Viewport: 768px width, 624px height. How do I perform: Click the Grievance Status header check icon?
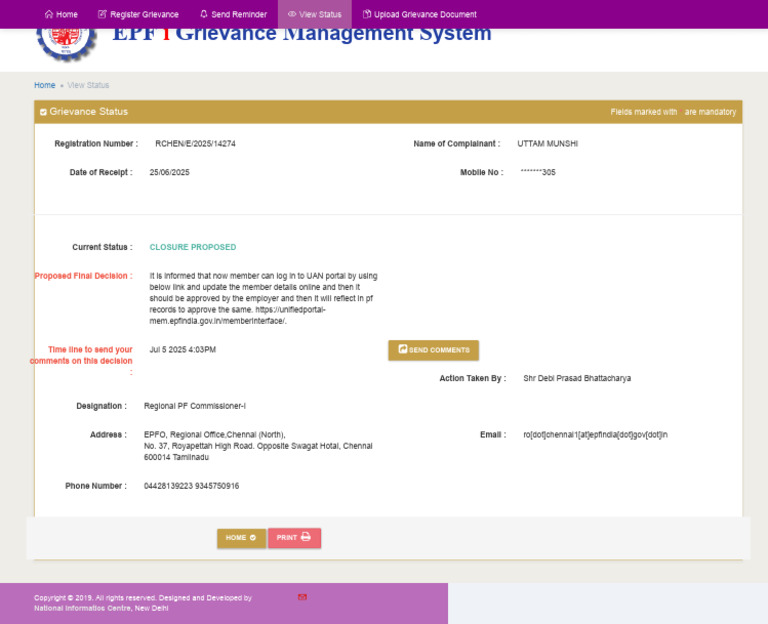pos(43,112)
